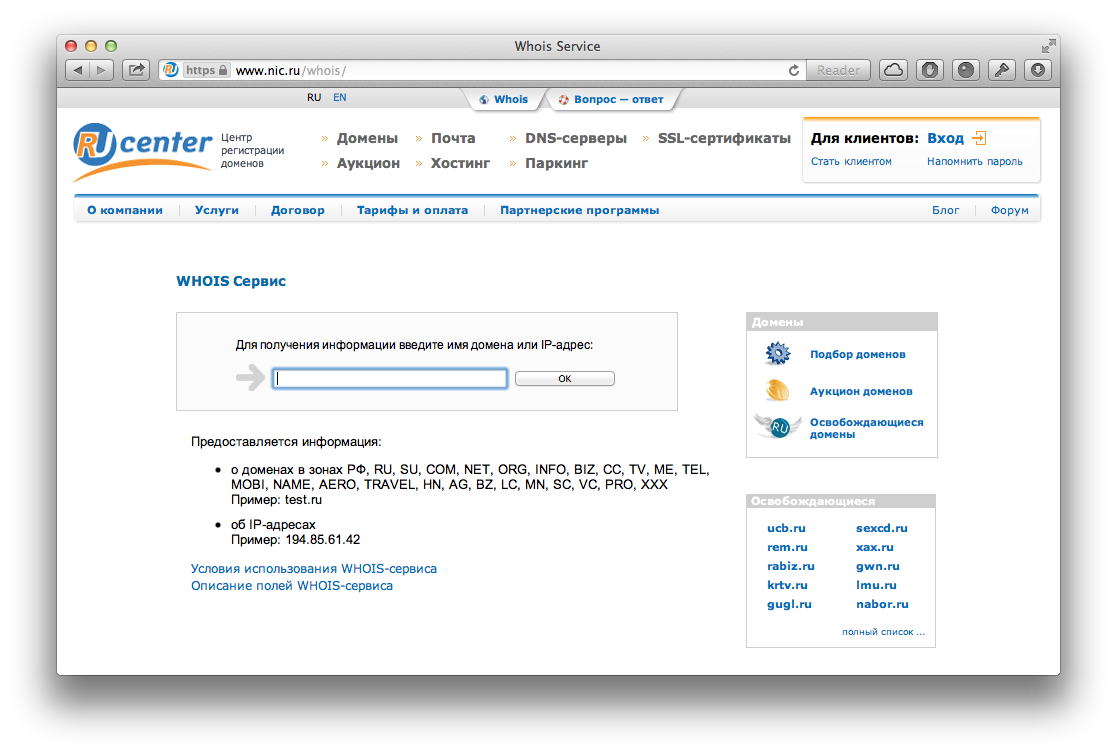Click into the domain name input field
Screen dimensions: 1117x754
390,379
